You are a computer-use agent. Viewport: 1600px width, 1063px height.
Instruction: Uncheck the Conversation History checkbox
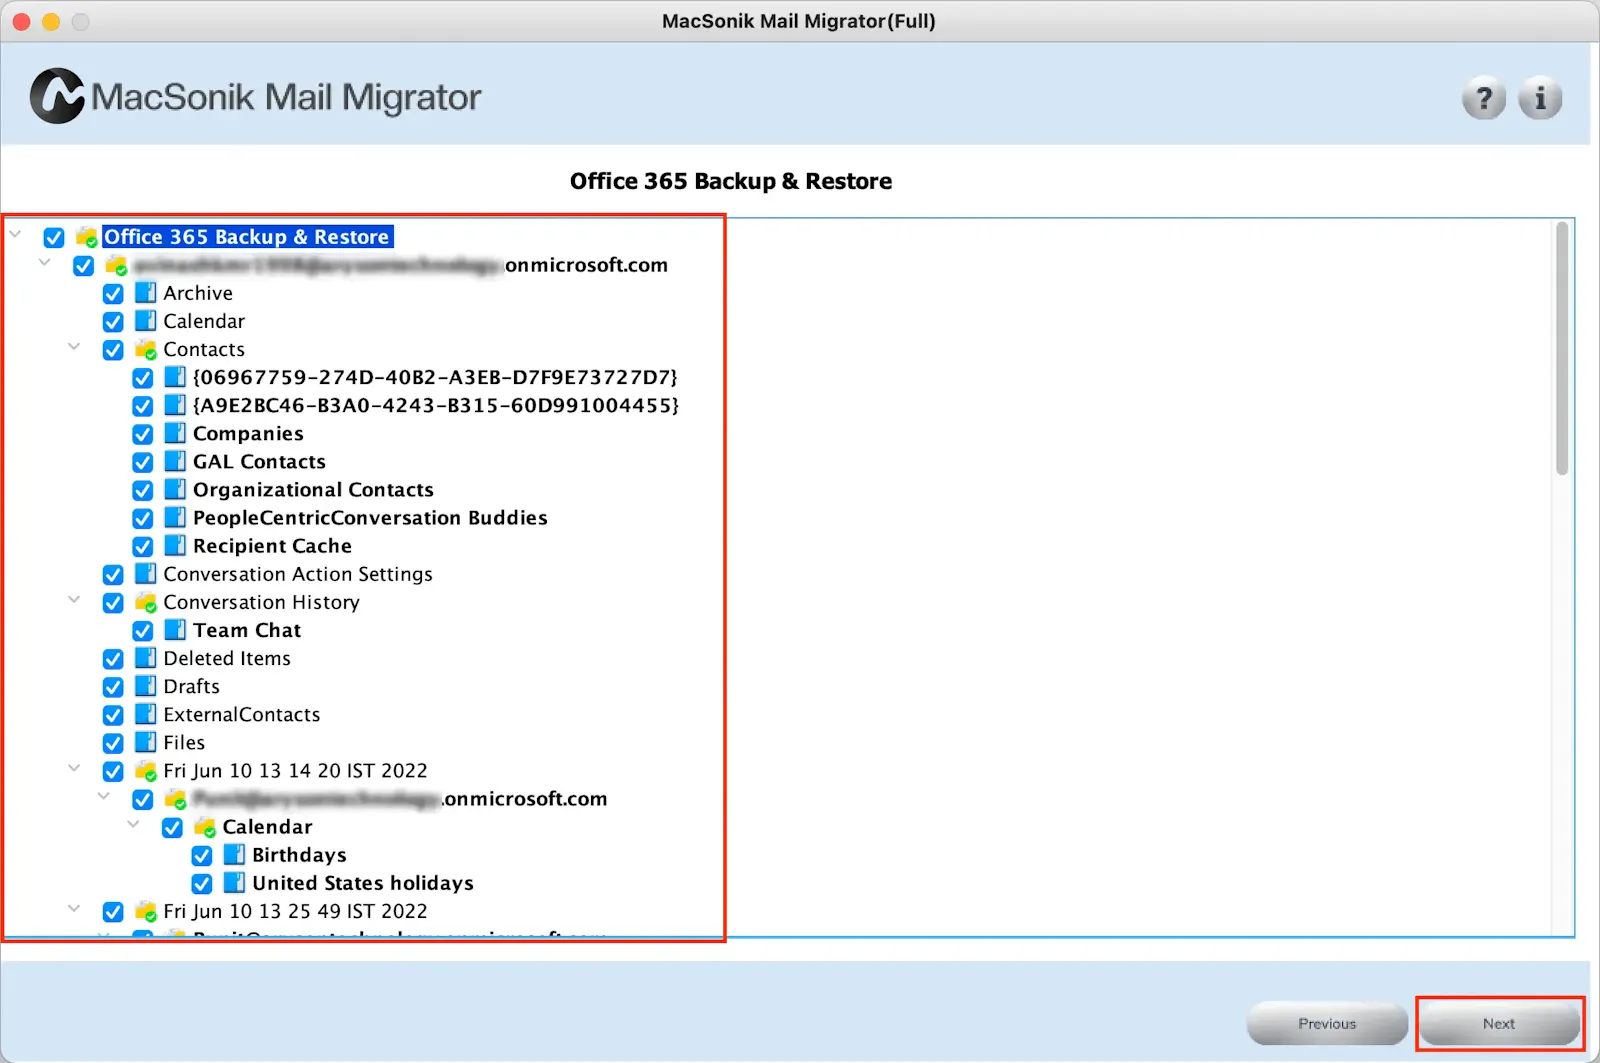click(113, 603)
